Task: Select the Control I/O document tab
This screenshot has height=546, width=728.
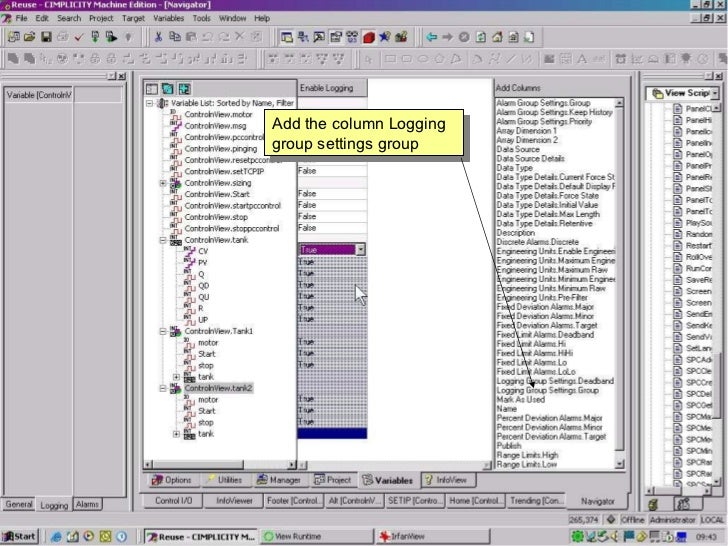Action: [x=174, y=501]
